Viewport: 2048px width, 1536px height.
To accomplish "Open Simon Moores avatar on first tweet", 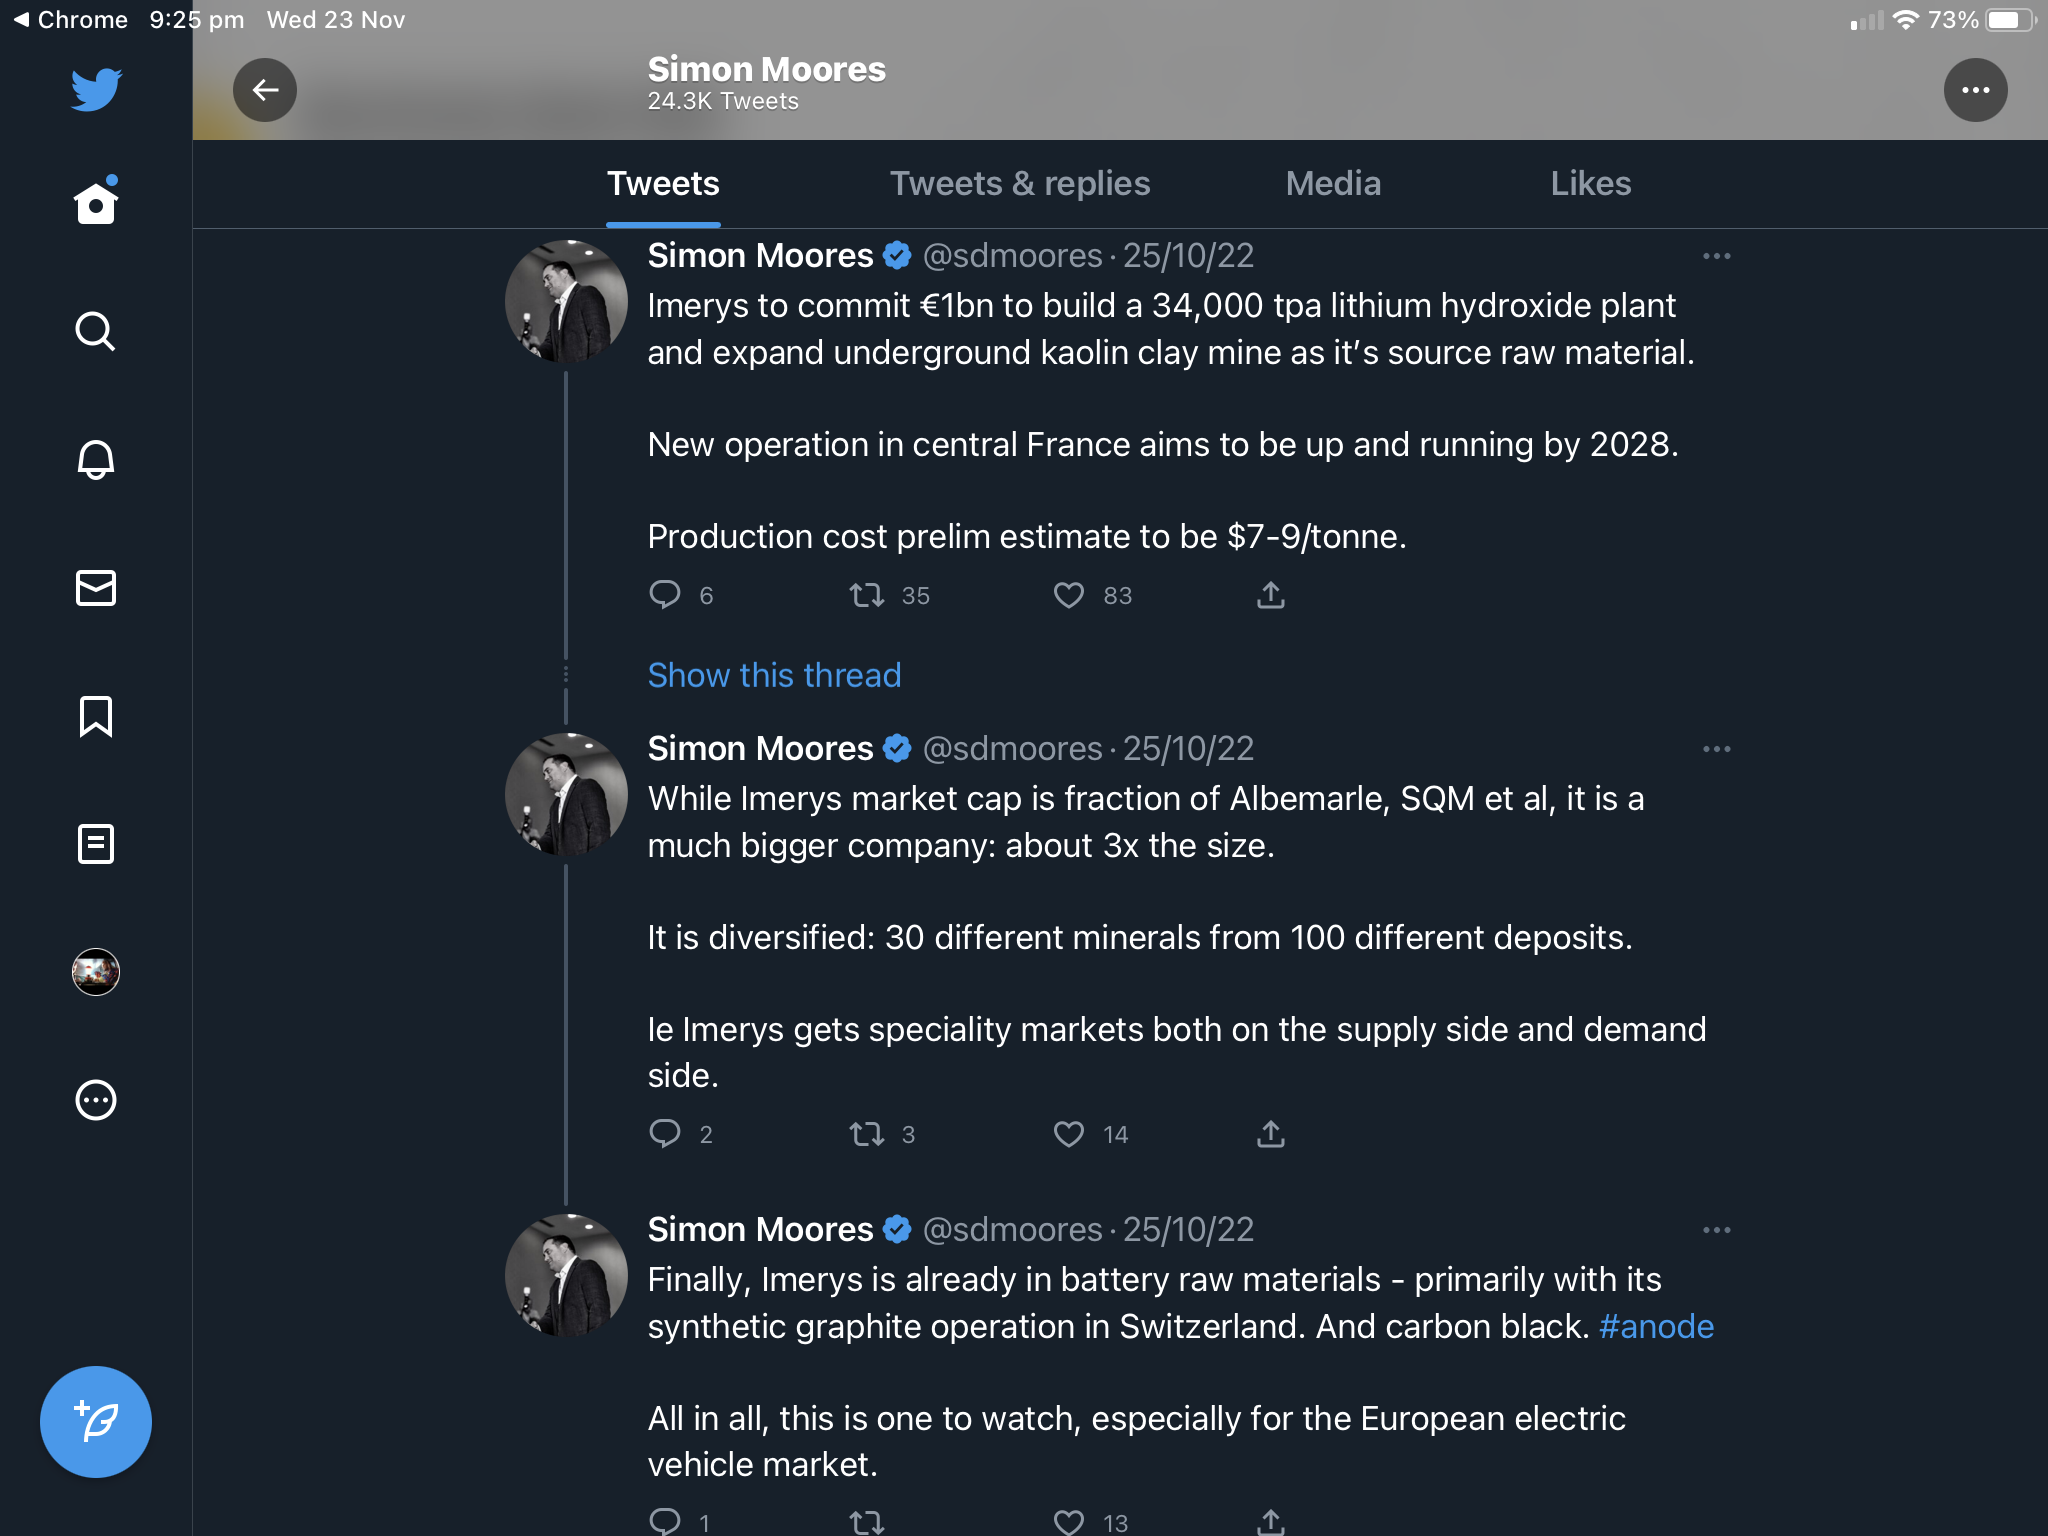I will 566,301.
